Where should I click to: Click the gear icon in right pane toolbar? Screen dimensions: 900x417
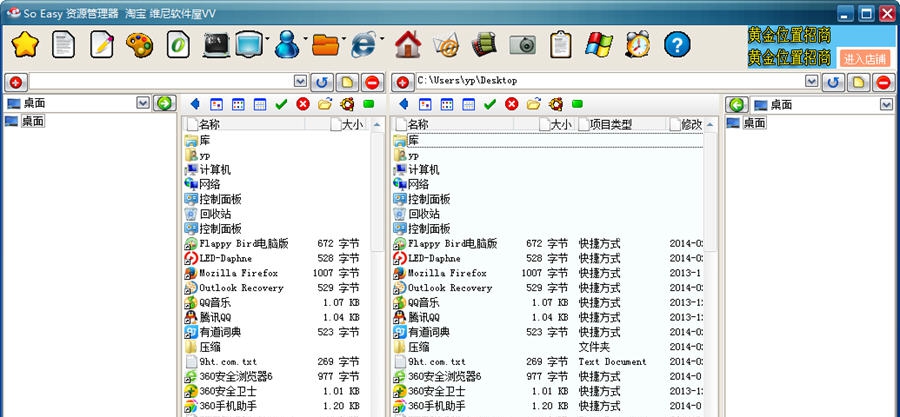click(x=556, y=104)
